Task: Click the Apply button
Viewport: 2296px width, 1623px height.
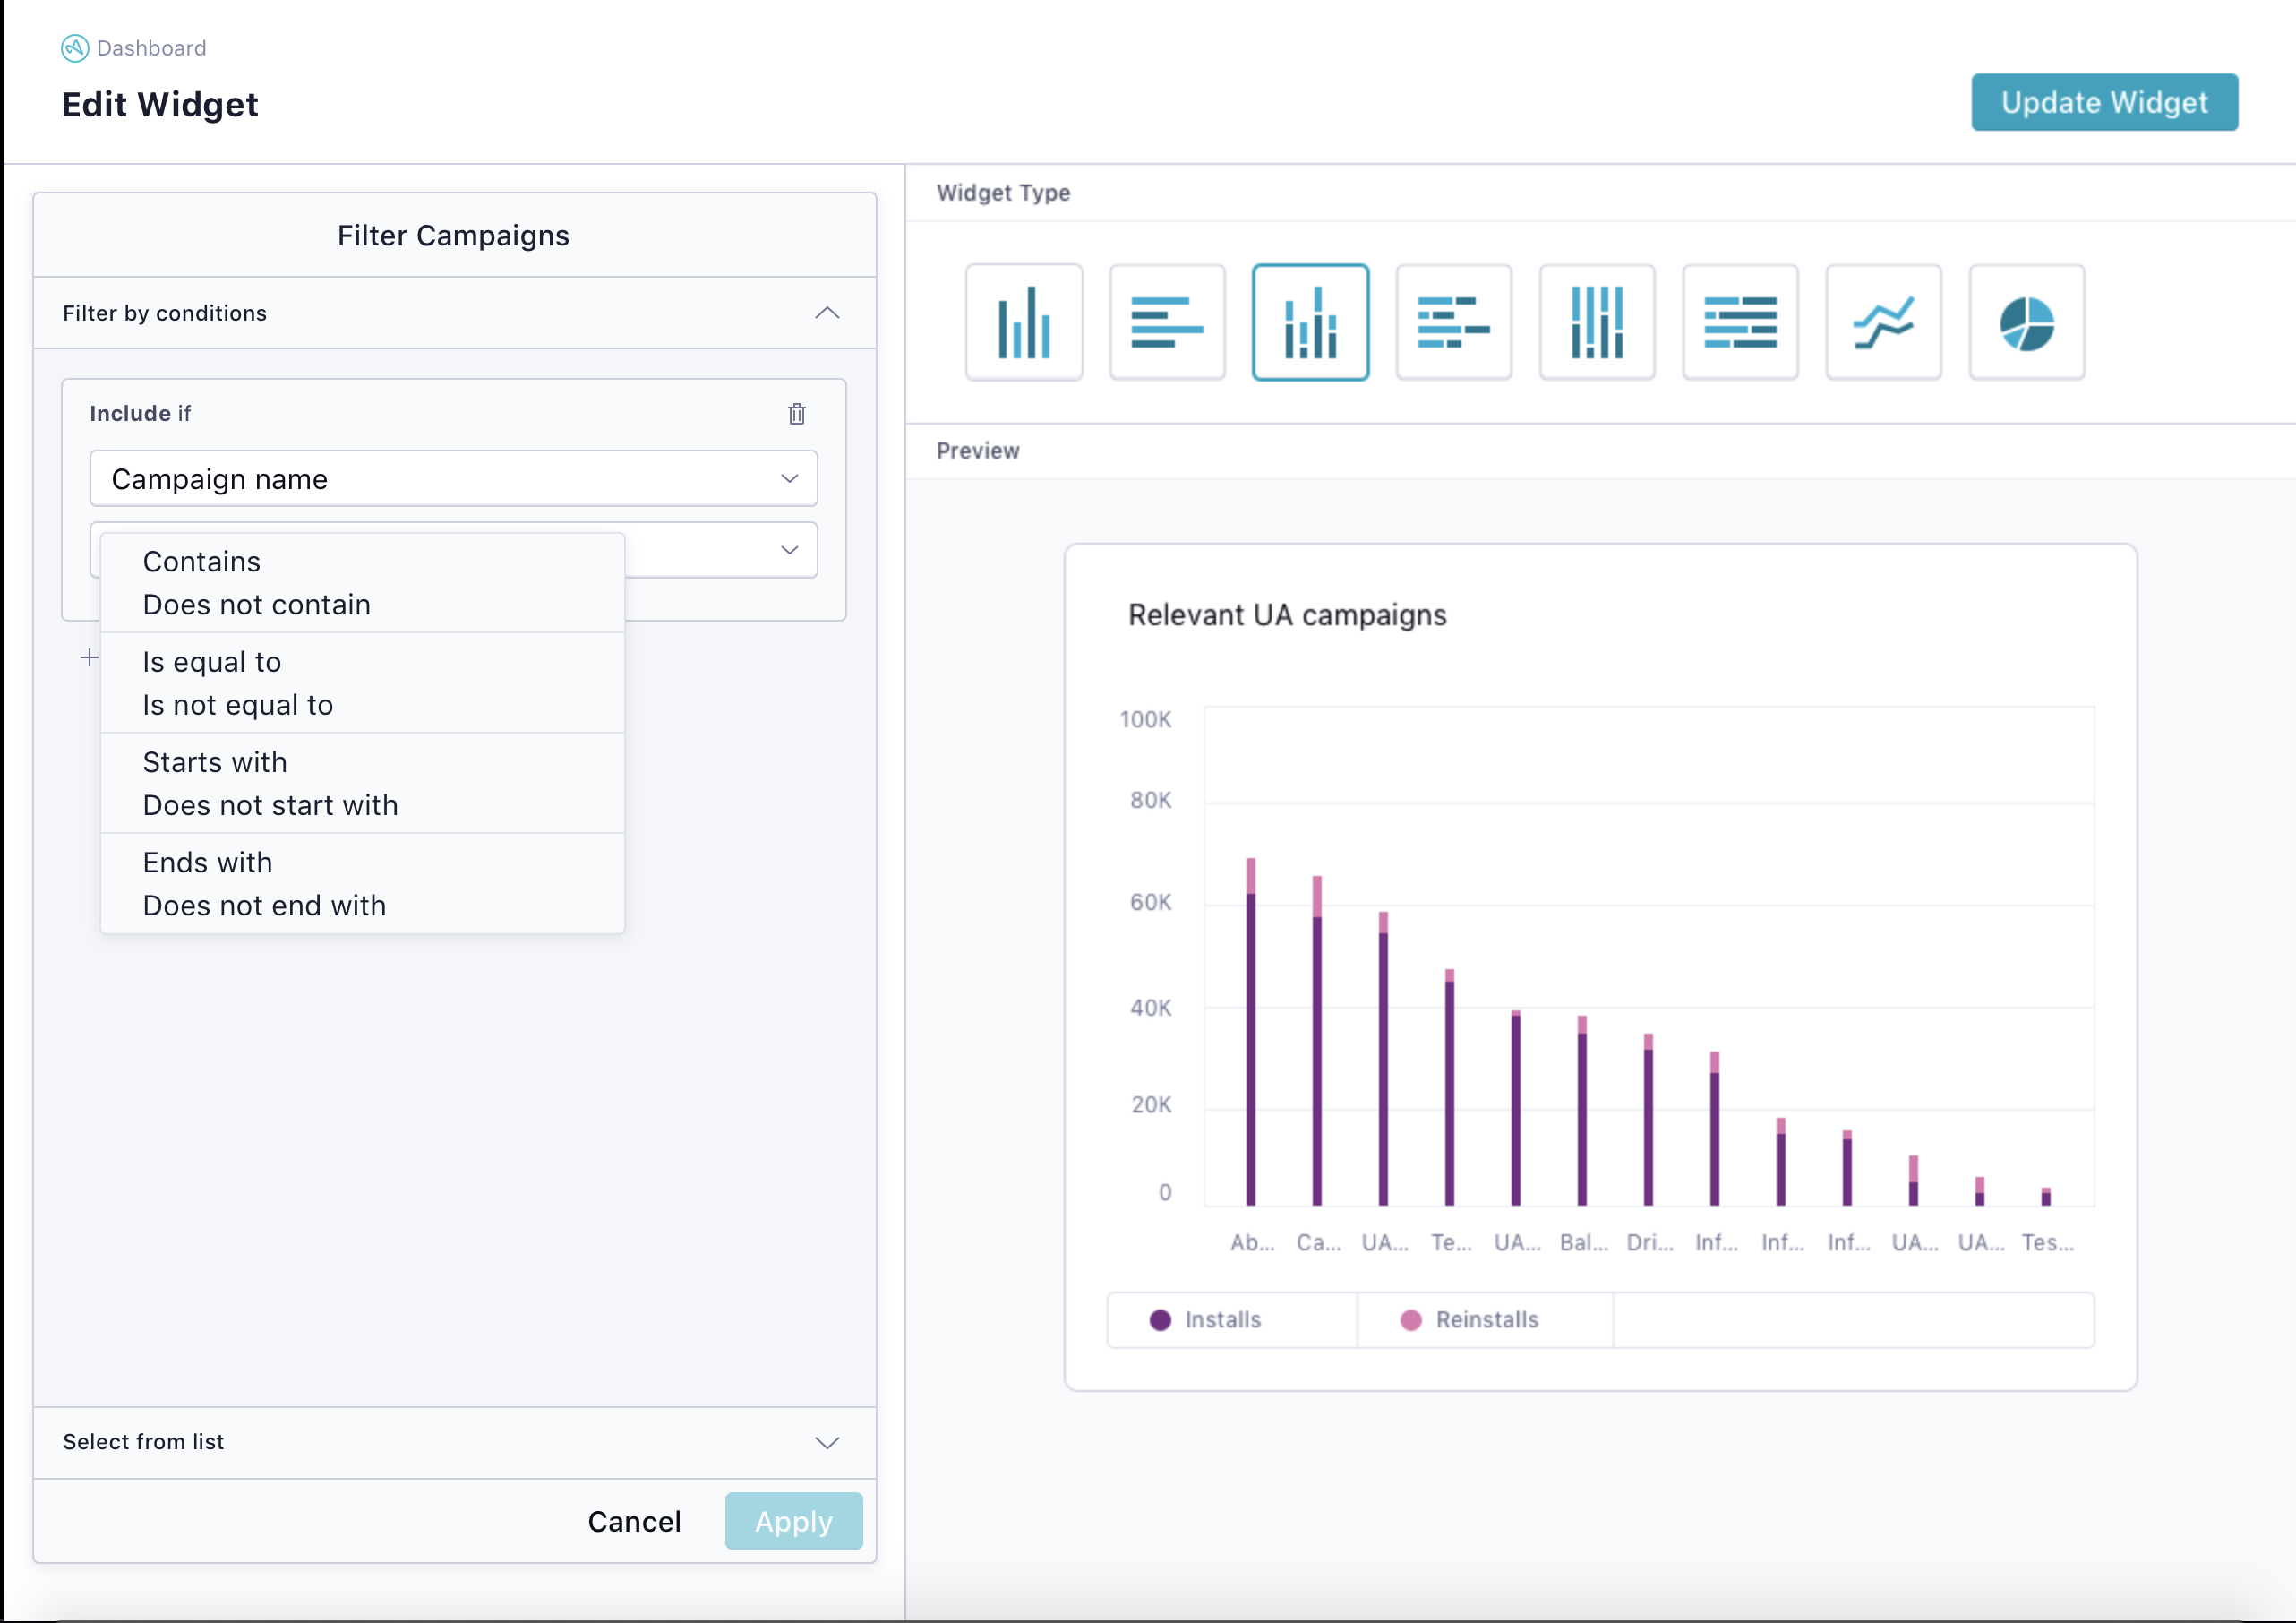Action: [x=793, y=1521]
